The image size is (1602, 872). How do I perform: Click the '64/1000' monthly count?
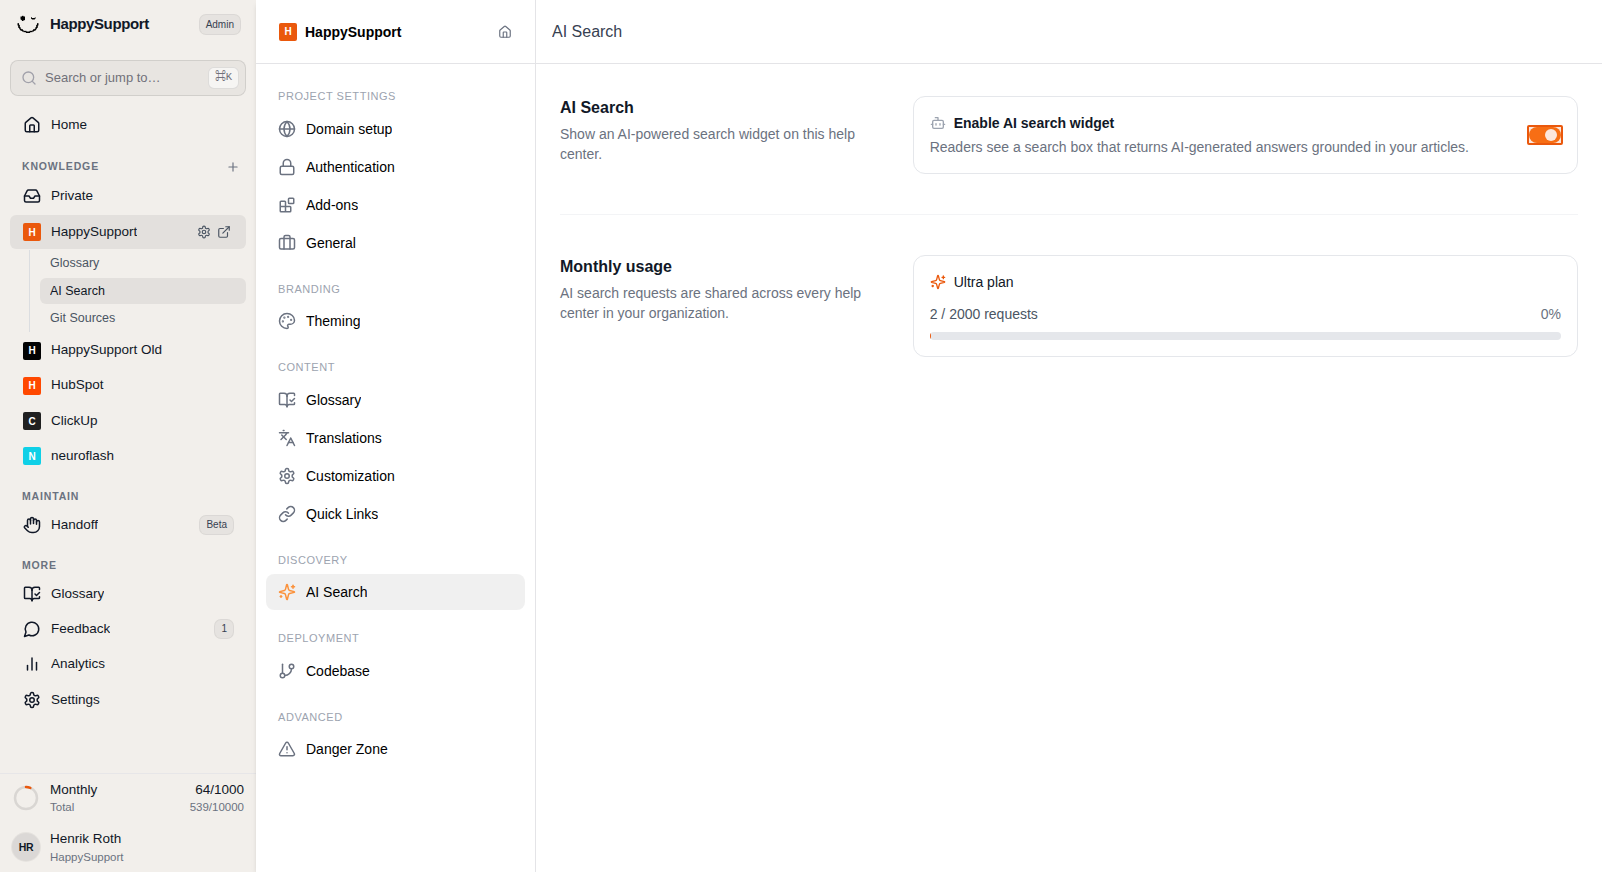click(219, 790)
